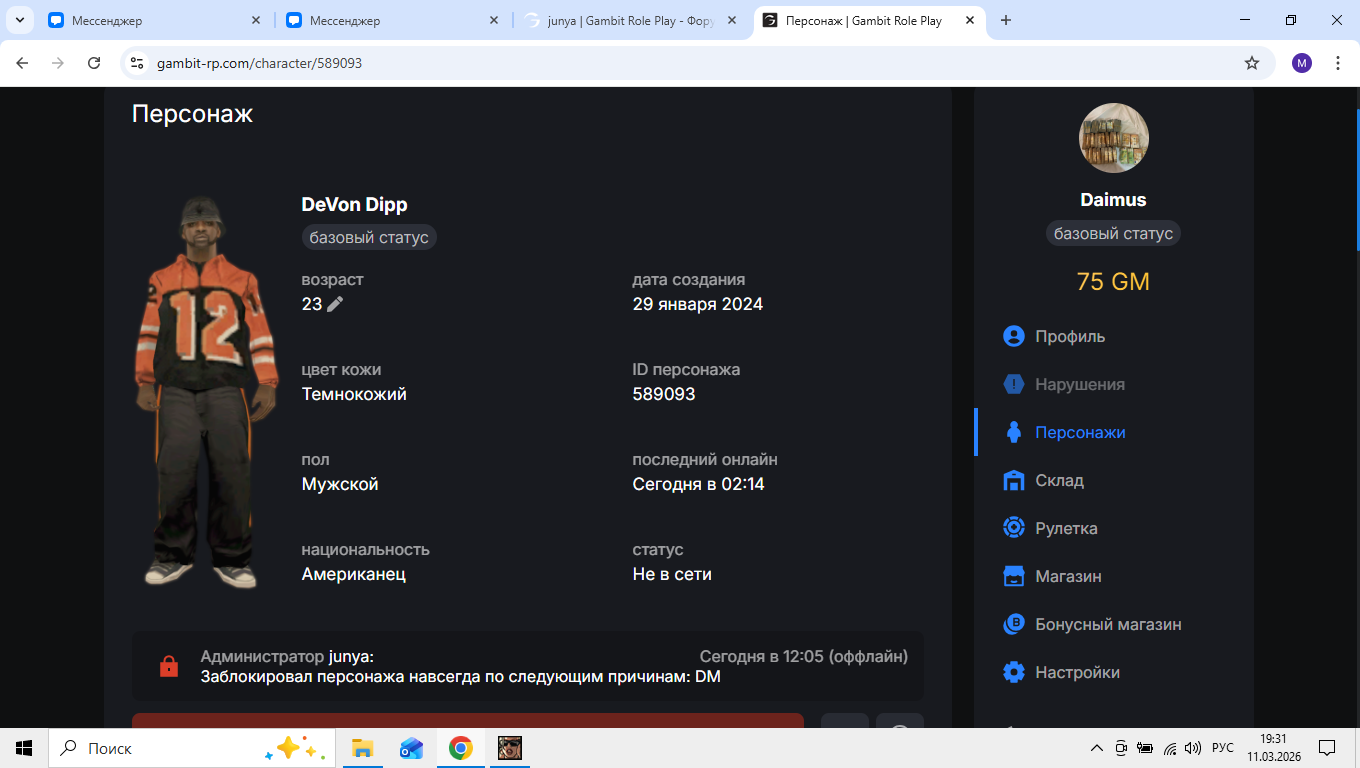The width and height of the screenshot is (1360, 768).
Task: Open the Chrome three-dot menu
Action: tap(1338, 63)
